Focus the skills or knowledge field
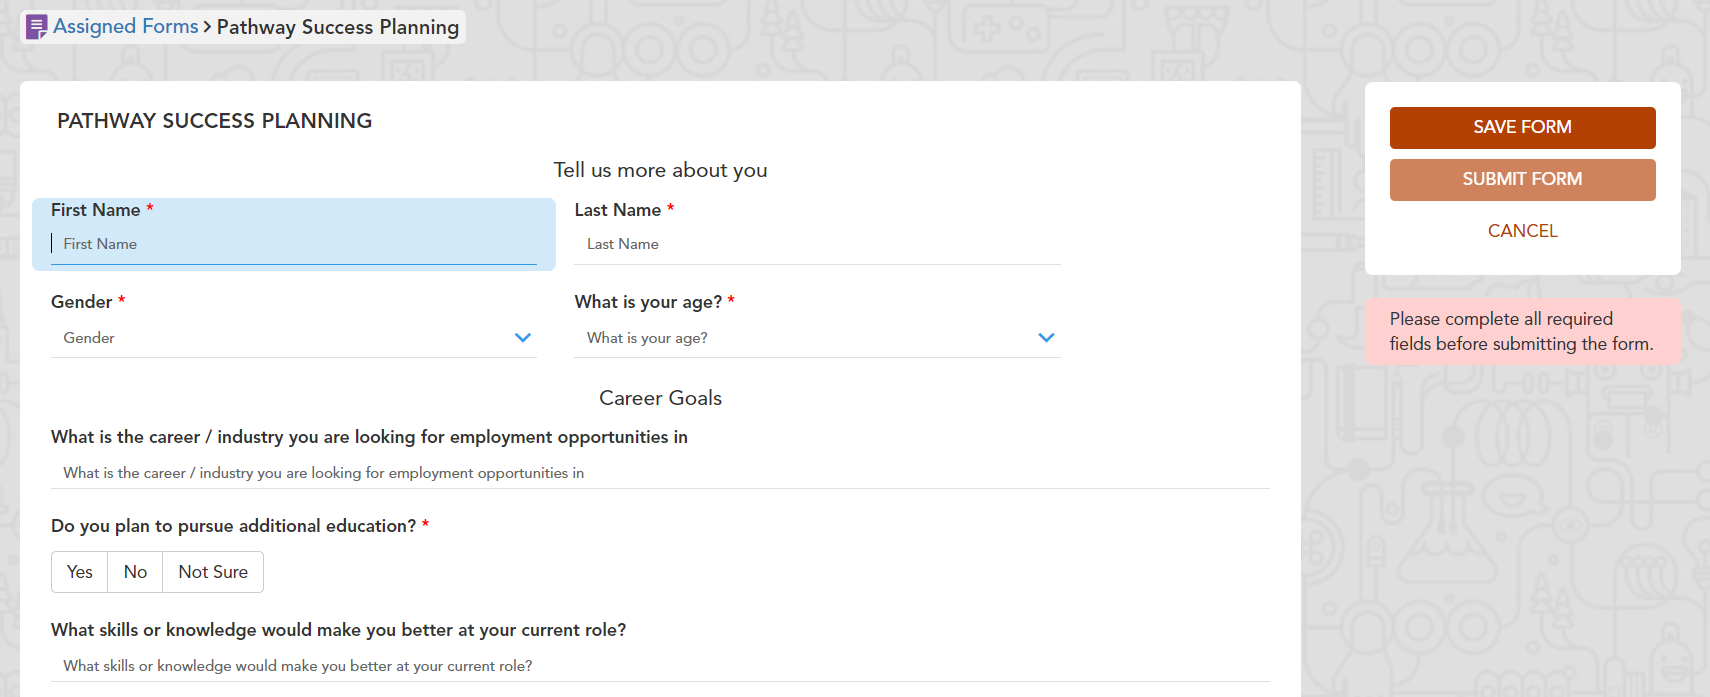 (x=660, y=666)
